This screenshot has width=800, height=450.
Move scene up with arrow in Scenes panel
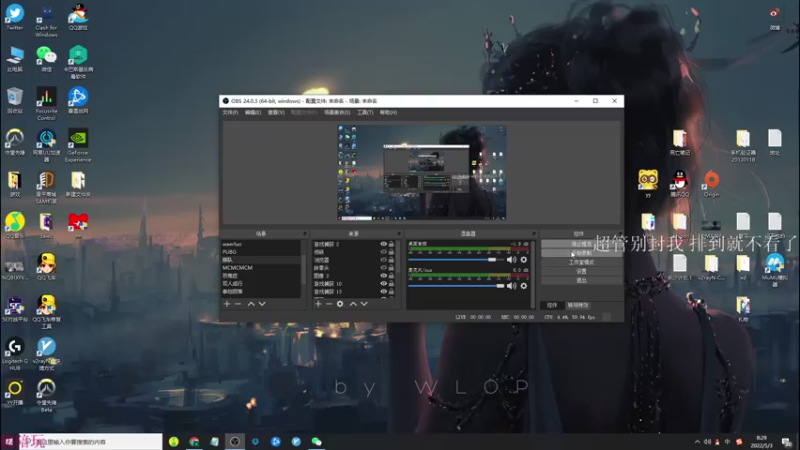[251, 304]
